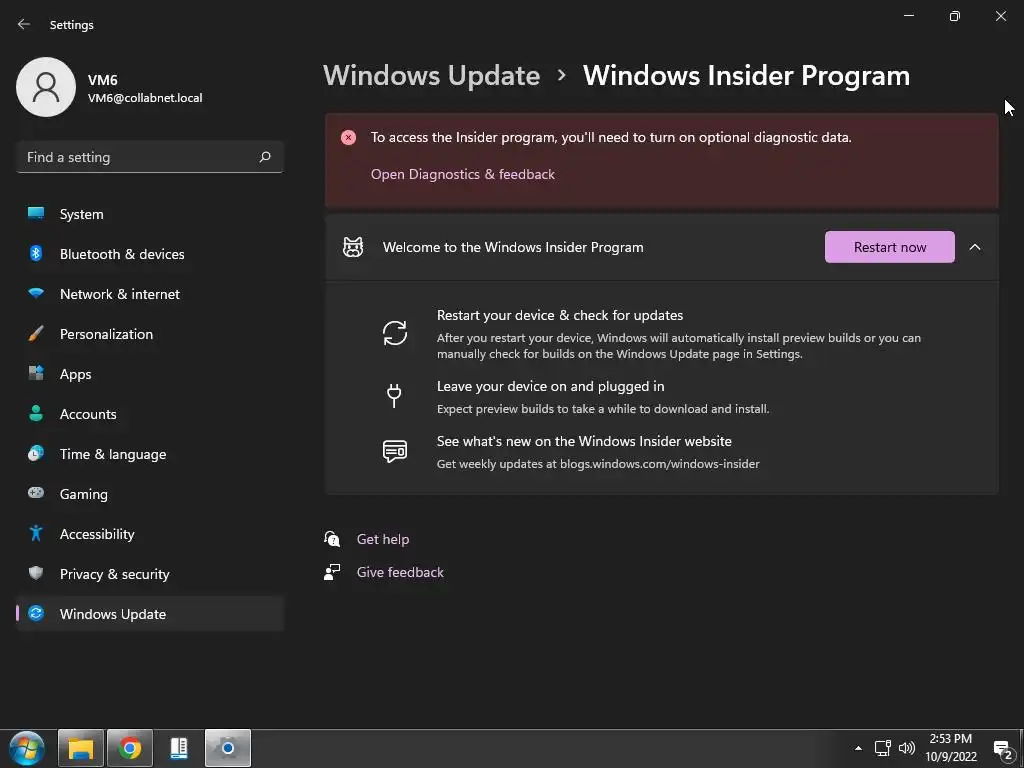Click 'See what's new on the Windows Insider website'

pos(584,441)
